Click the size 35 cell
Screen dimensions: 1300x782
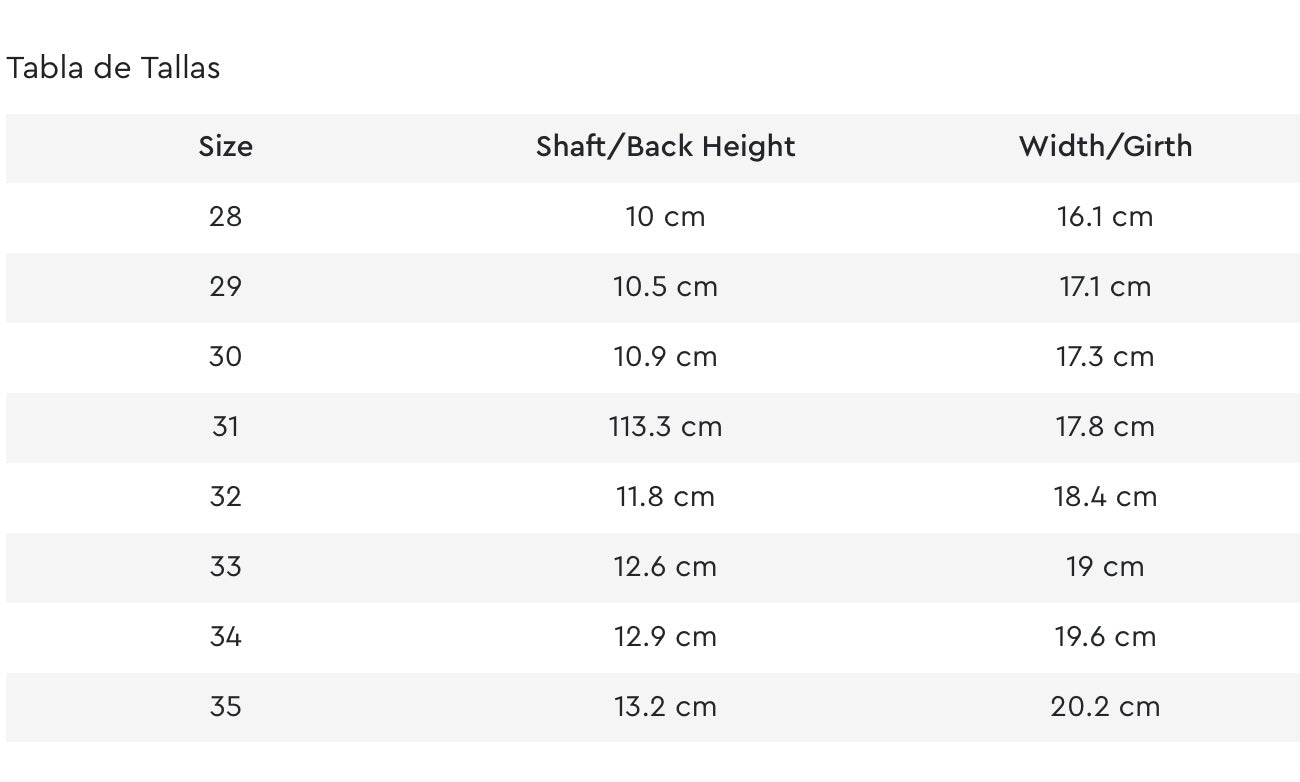click(x=225, y=706)
